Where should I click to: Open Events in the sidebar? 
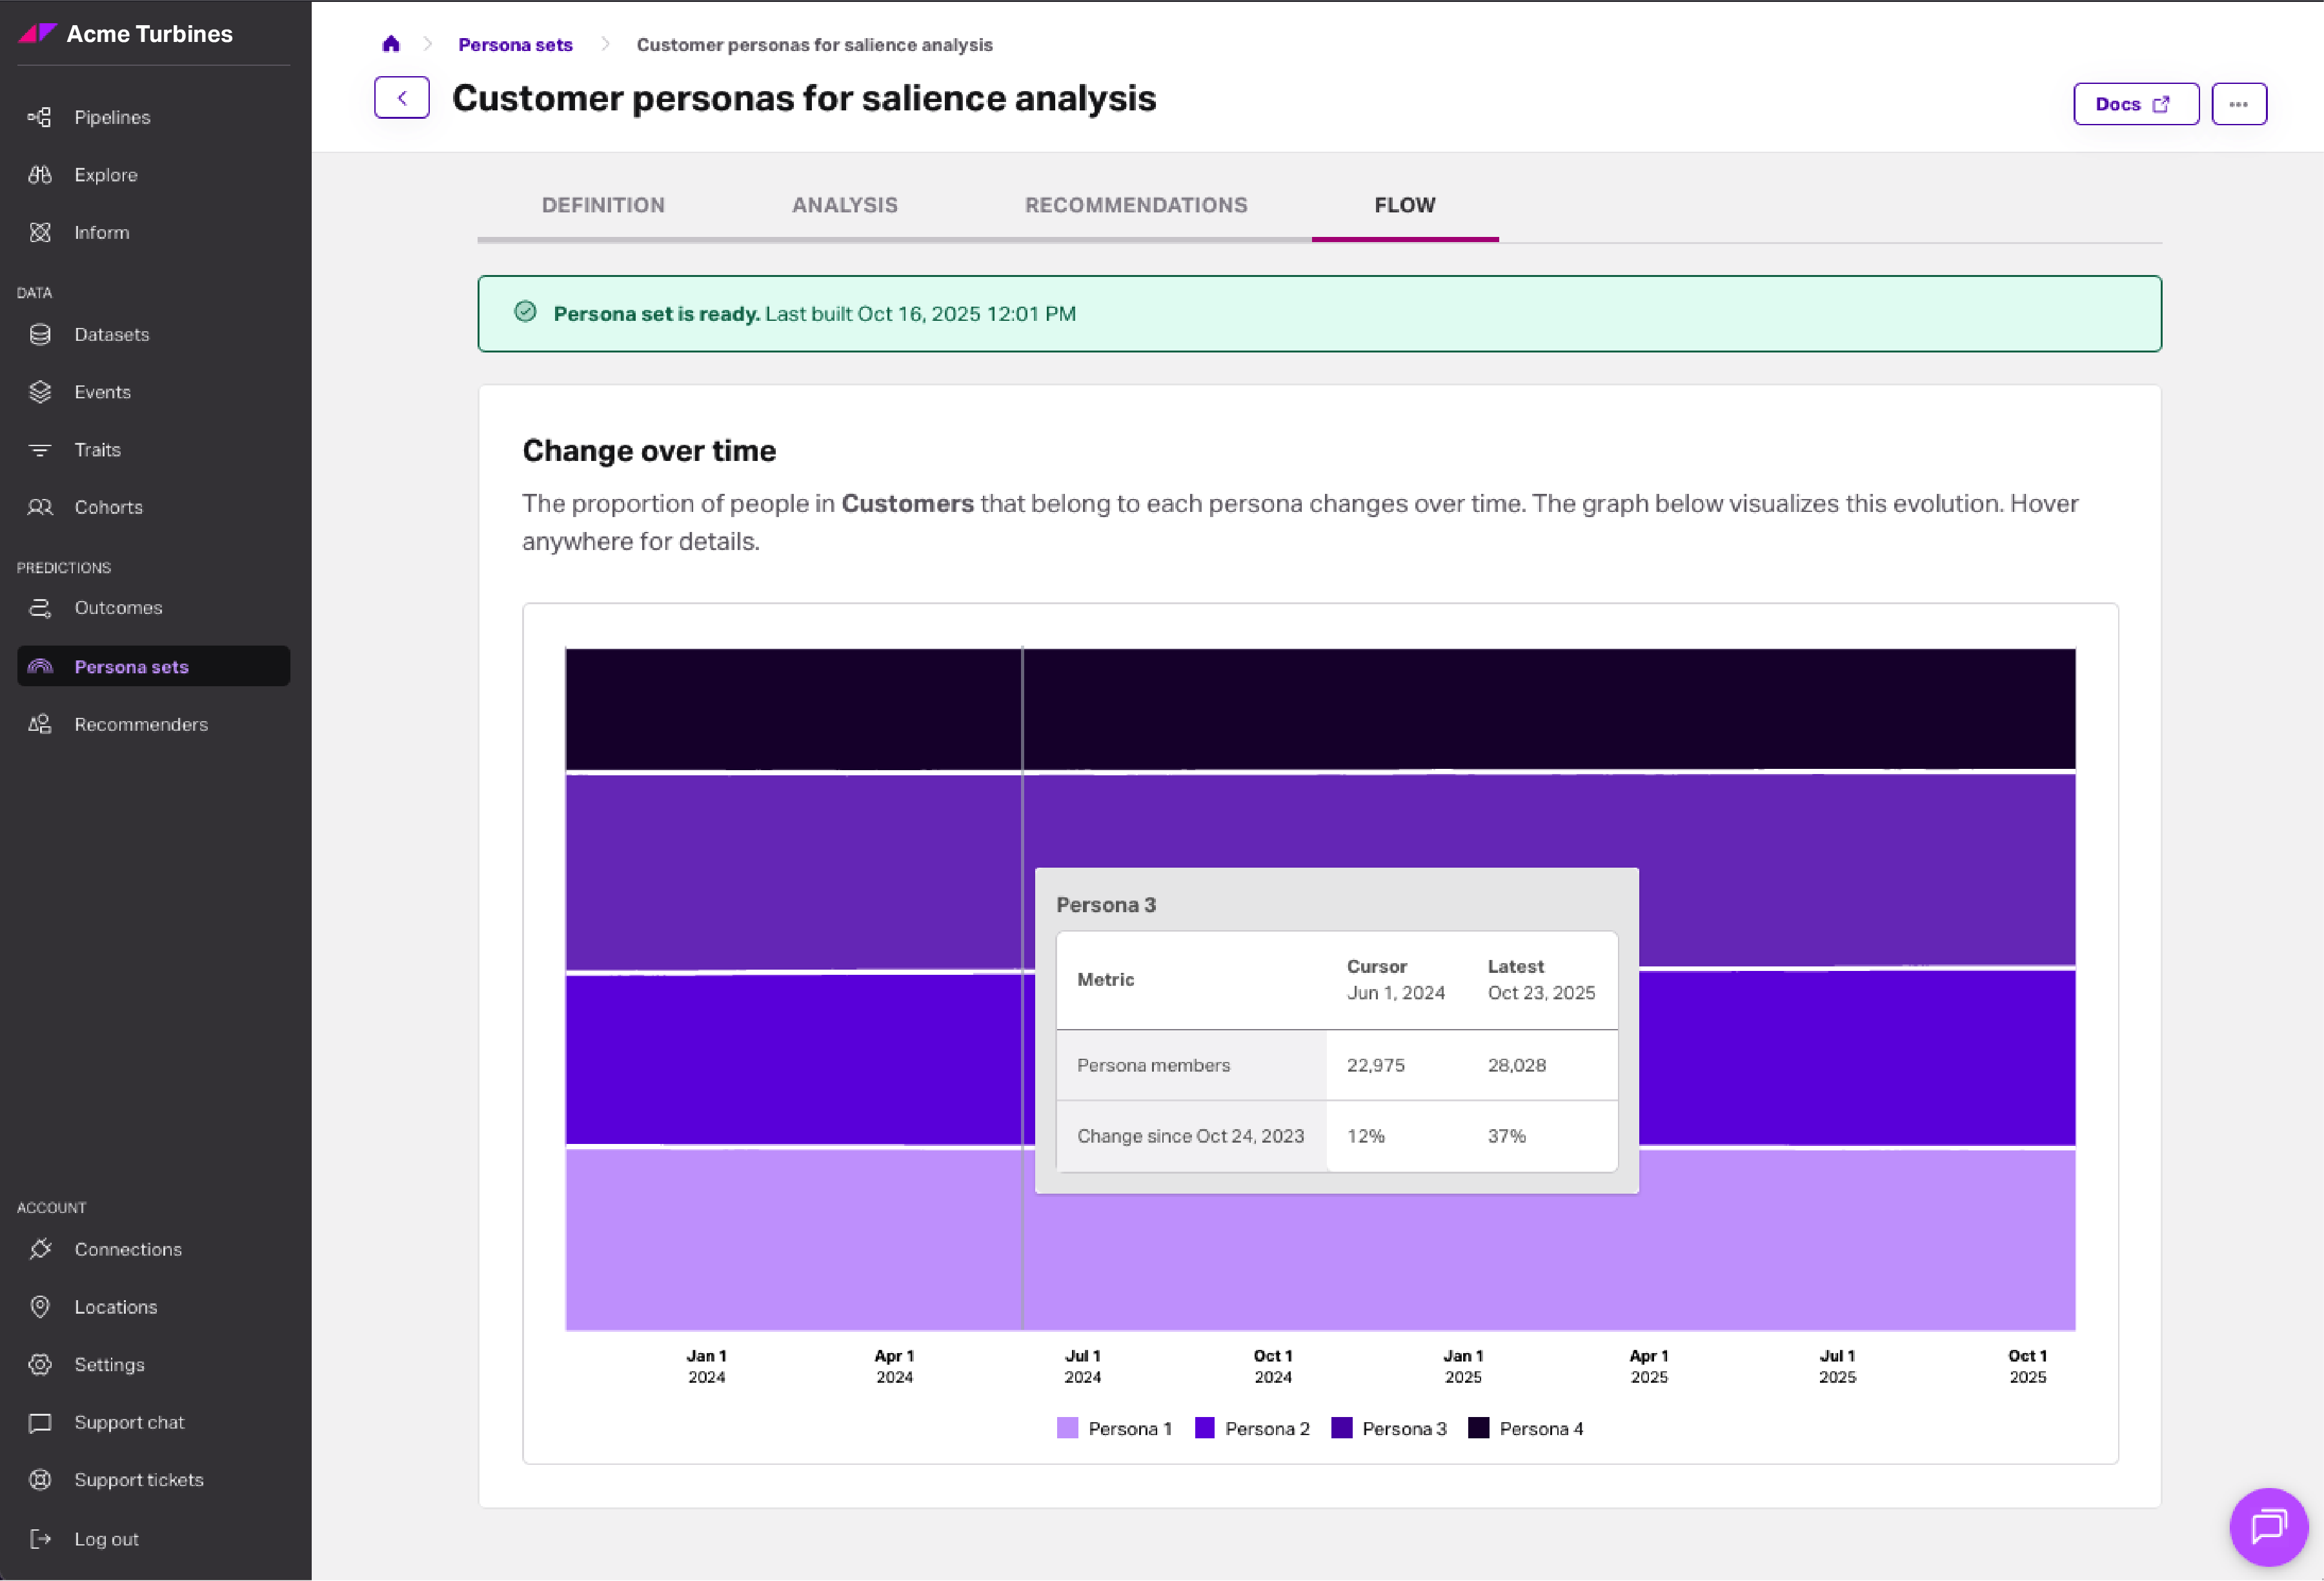[x=102, y=392]
